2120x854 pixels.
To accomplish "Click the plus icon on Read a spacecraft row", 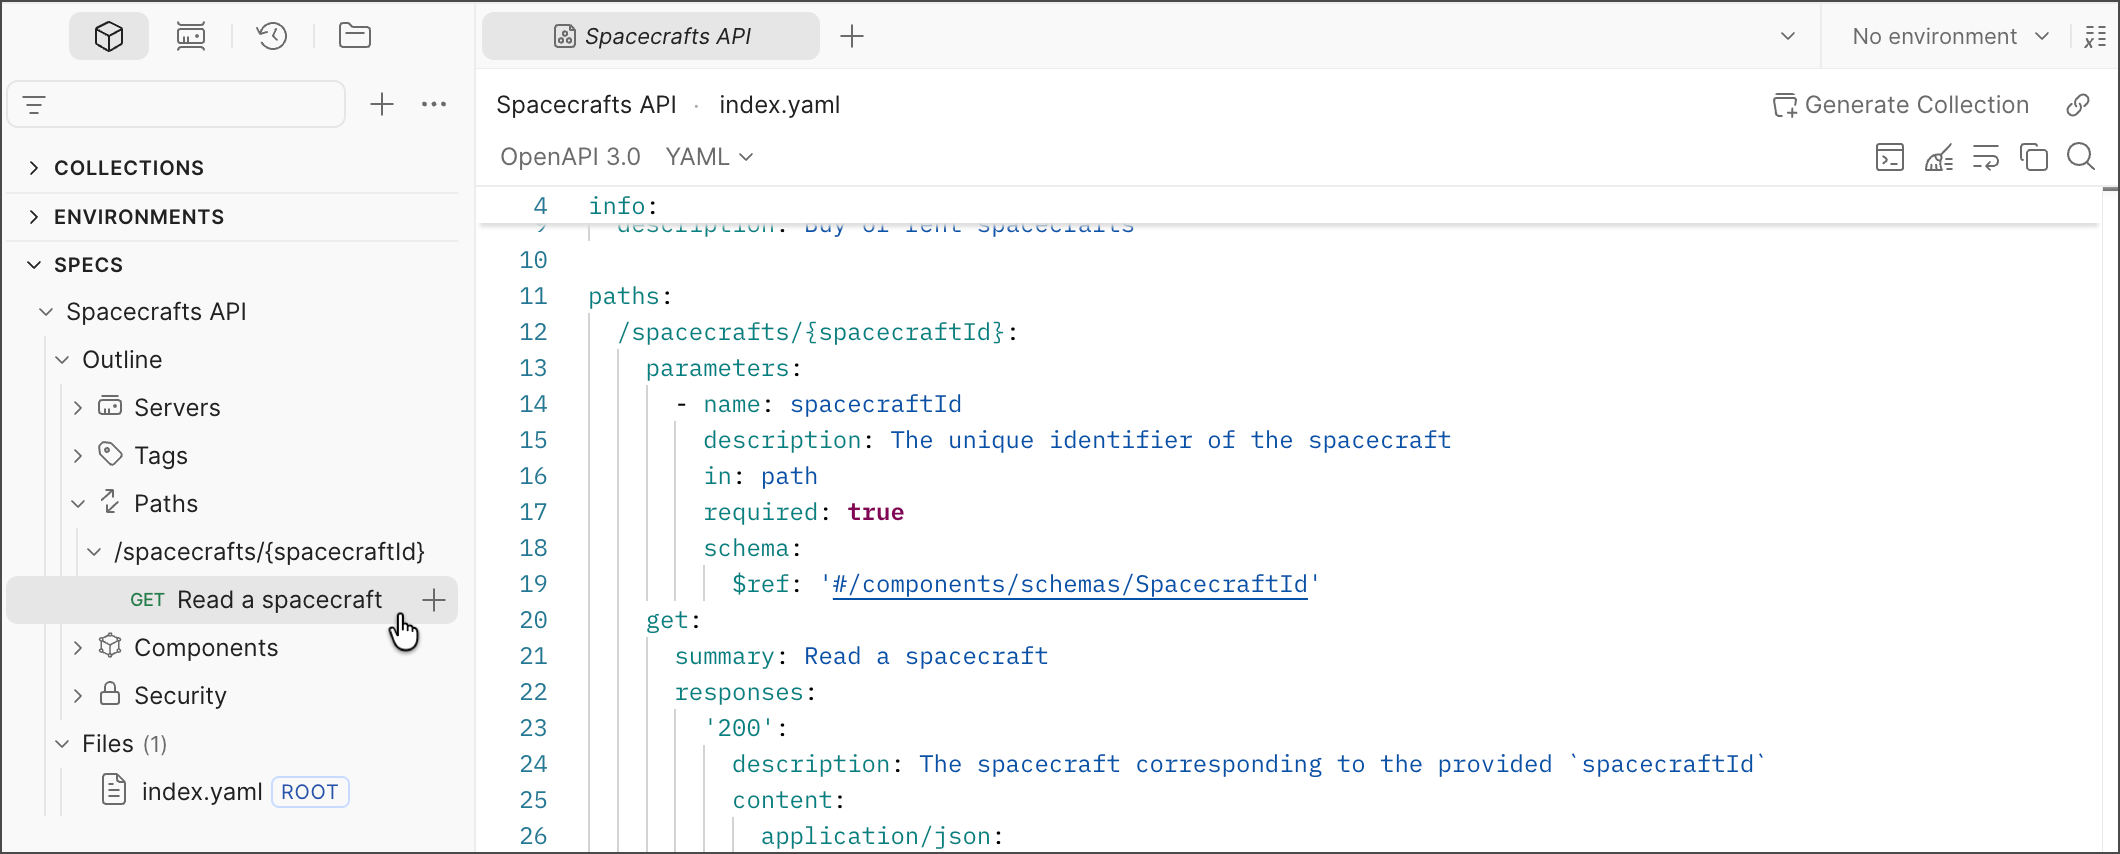I will pos(434,600).
